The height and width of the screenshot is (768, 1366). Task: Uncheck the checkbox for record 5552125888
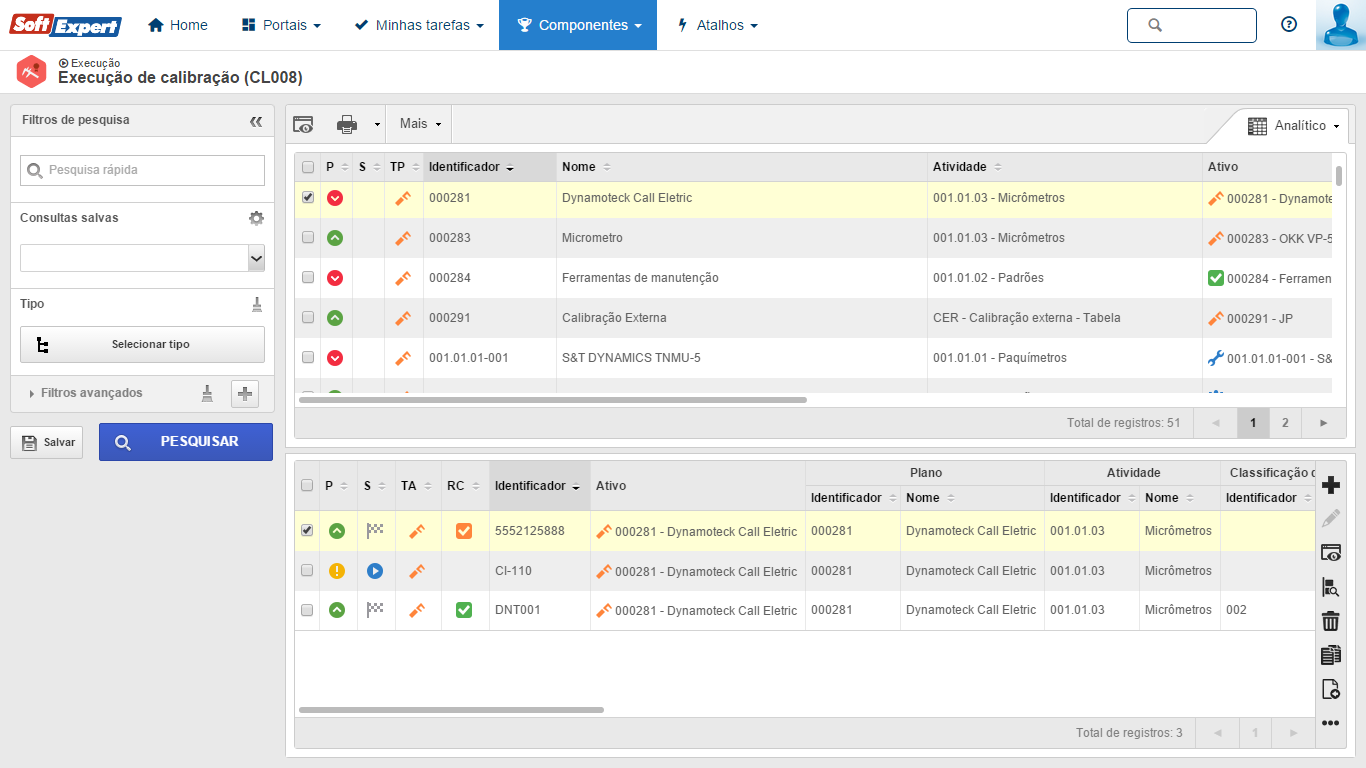click(x=308, y=531)
